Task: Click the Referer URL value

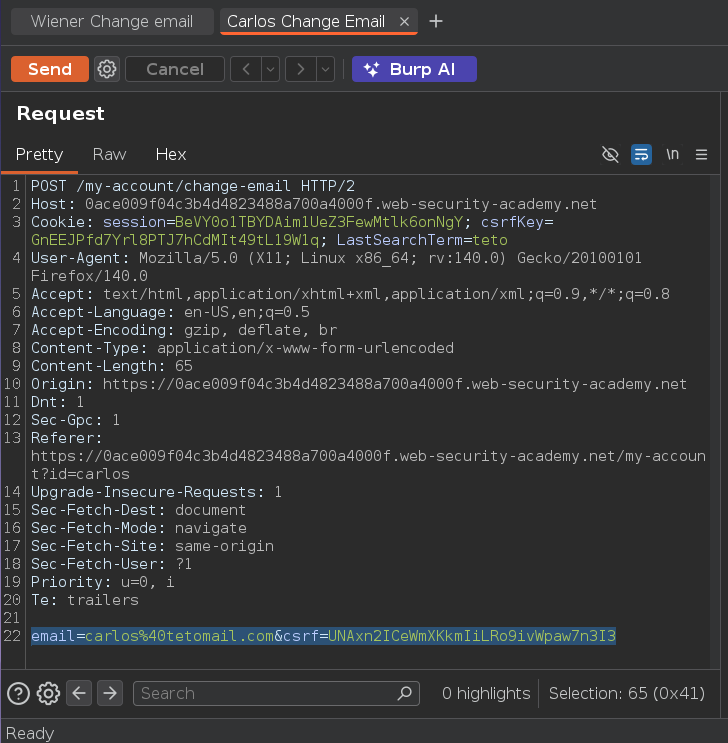Action: pos(368,465)
